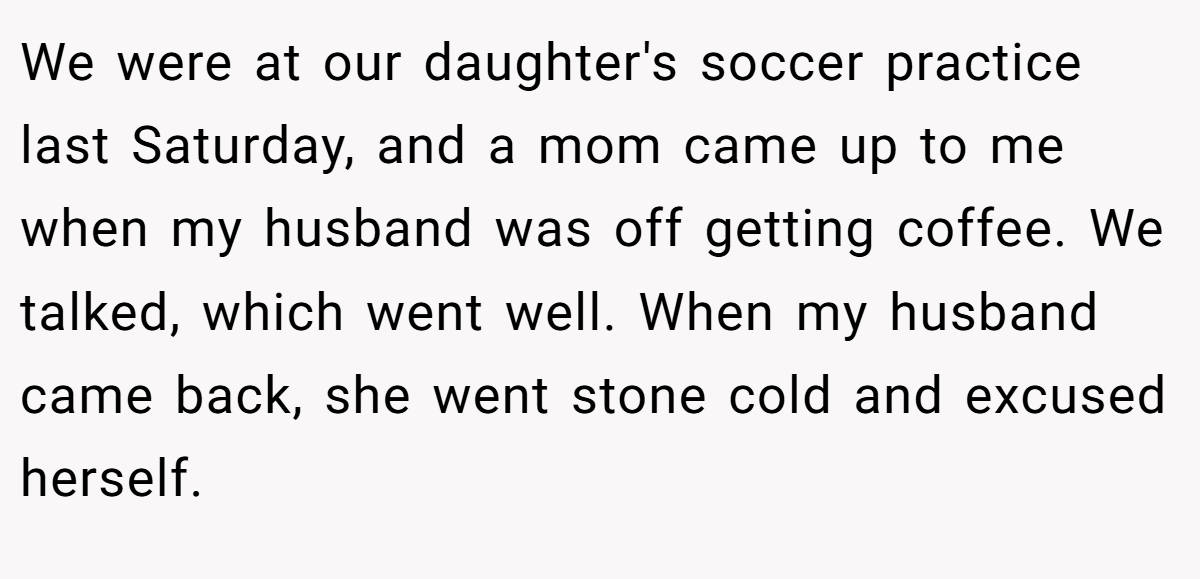Image resolution: width=1200 pixels, height=579 pixels.
Task: Click the word "off" before getting
Action: (646, 229)
